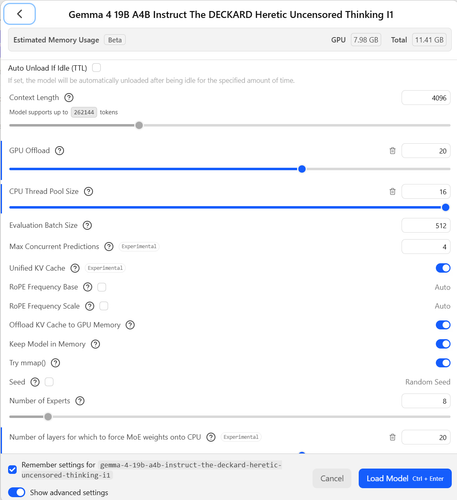457x500 pixels.
Task: Focus the Context Length input field
Action: tap(426, 98)
